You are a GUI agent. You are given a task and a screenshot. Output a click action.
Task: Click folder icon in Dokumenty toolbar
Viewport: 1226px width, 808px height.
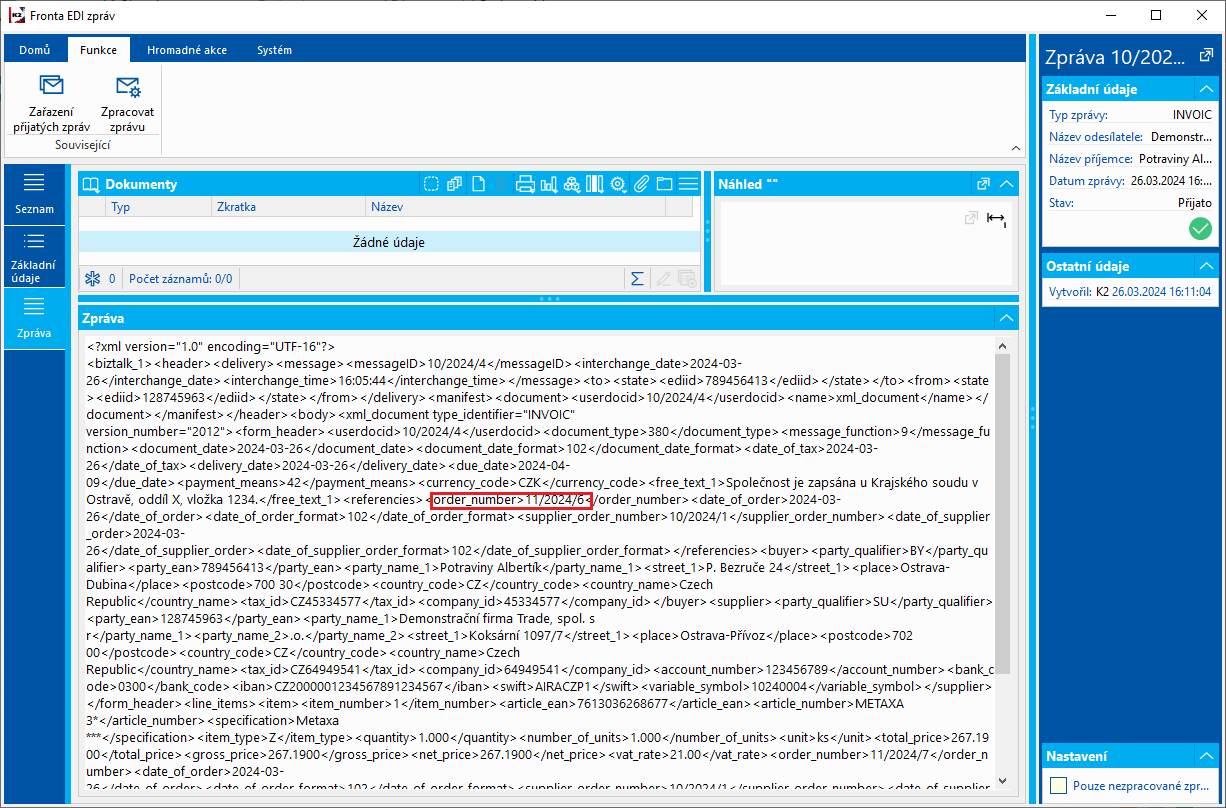click(664, 184)
